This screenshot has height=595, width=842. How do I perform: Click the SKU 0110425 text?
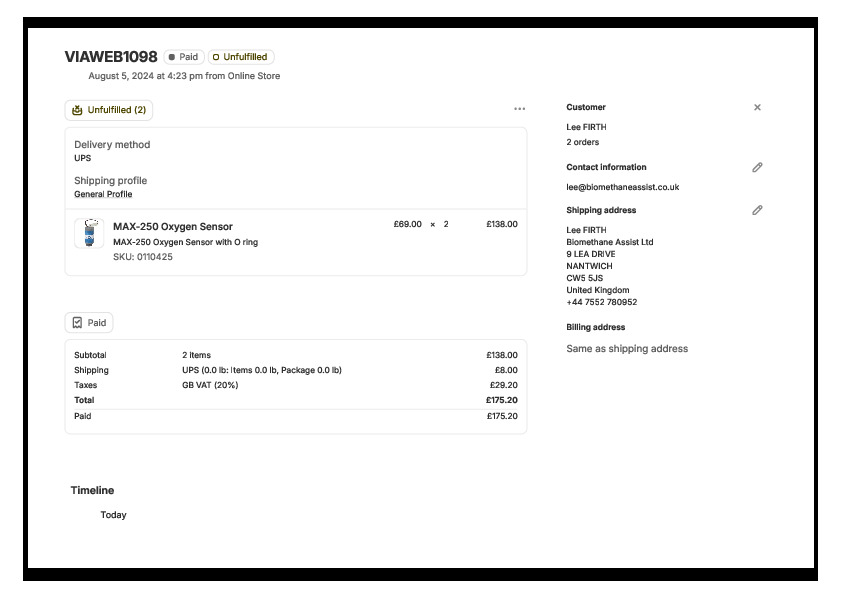click(x=142, y=257)
